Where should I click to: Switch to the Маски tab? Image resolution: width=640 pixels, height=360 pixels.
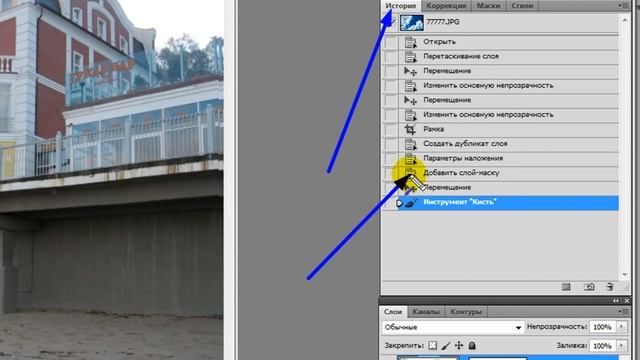click(x=488, y=6)
